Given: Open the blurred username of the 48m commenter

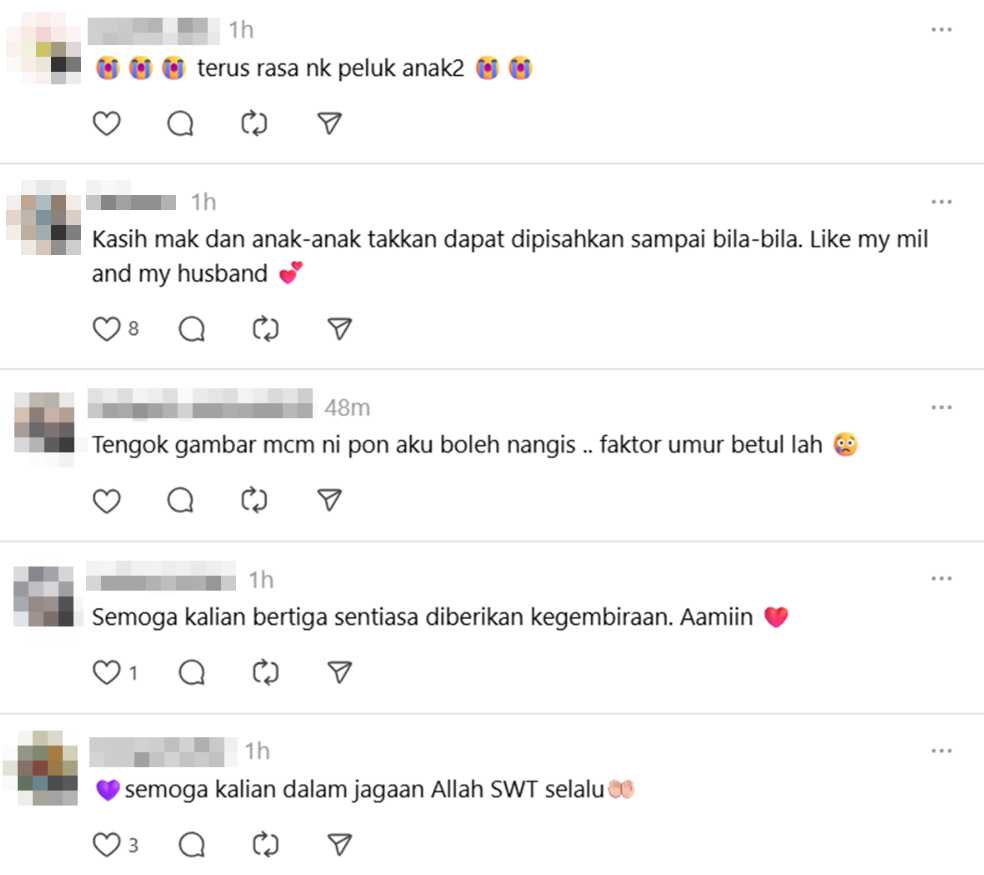Looking at the screenshot, I should [x=200, y=403].
